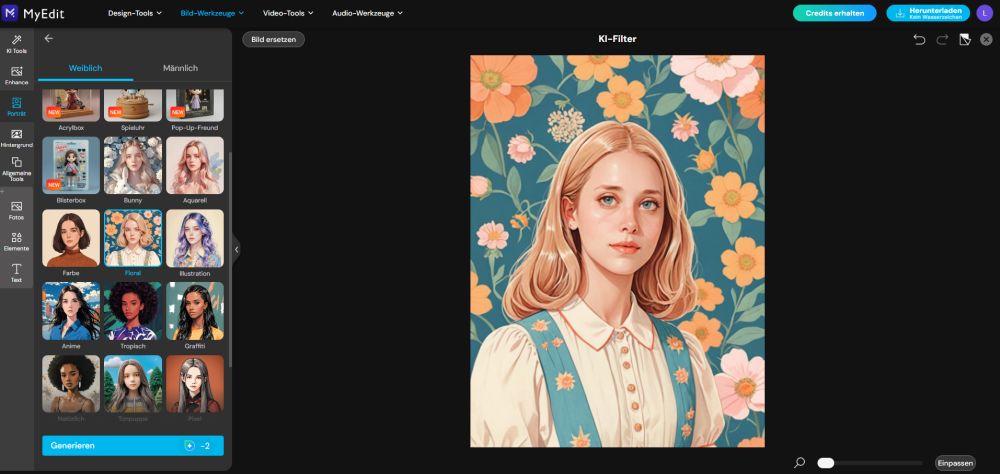This screenshot has width=1000, height=474.
Task: Open Allgemeine Tools in sidebar
Action: point(16,168)
